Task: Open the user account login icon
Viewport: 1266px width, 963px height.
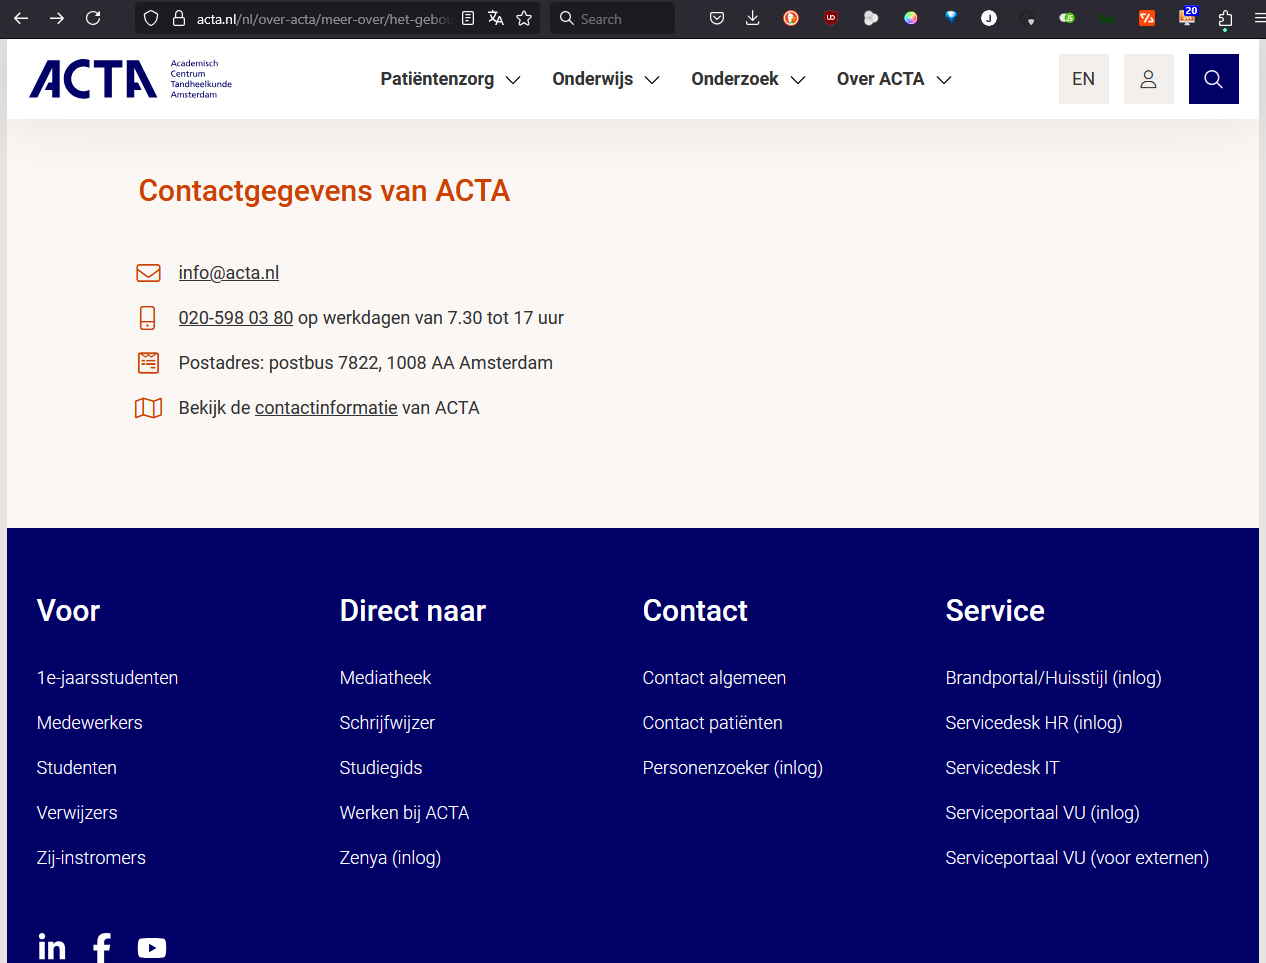Action: tap(1149, 79)
